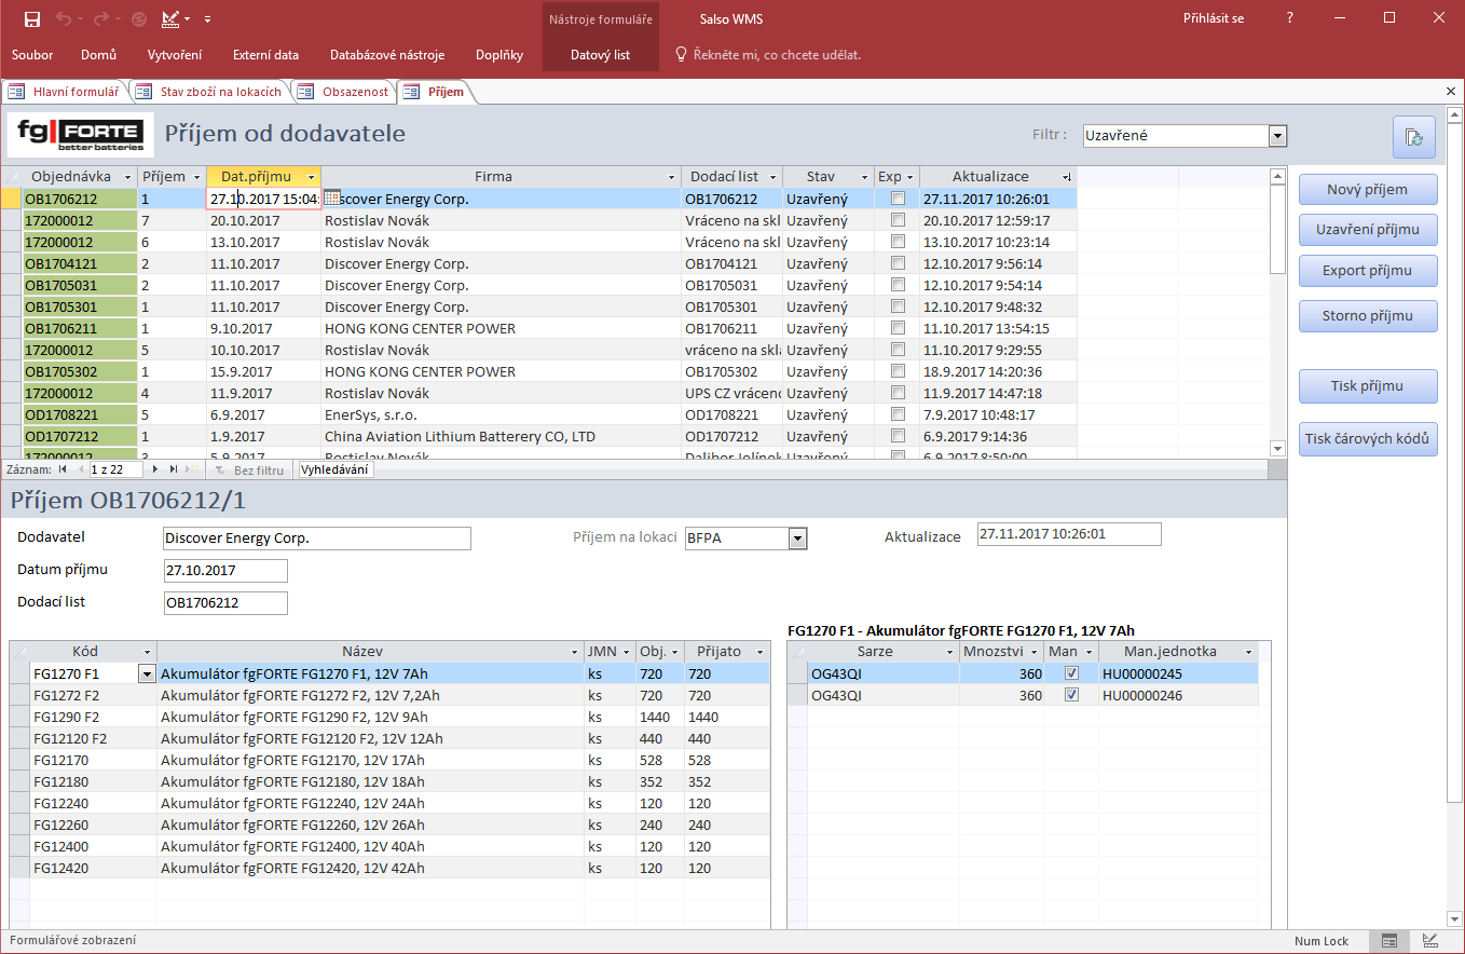1465x954 pixels.
Task: Click the Nový příjem button
Action: click(1367, 190)
